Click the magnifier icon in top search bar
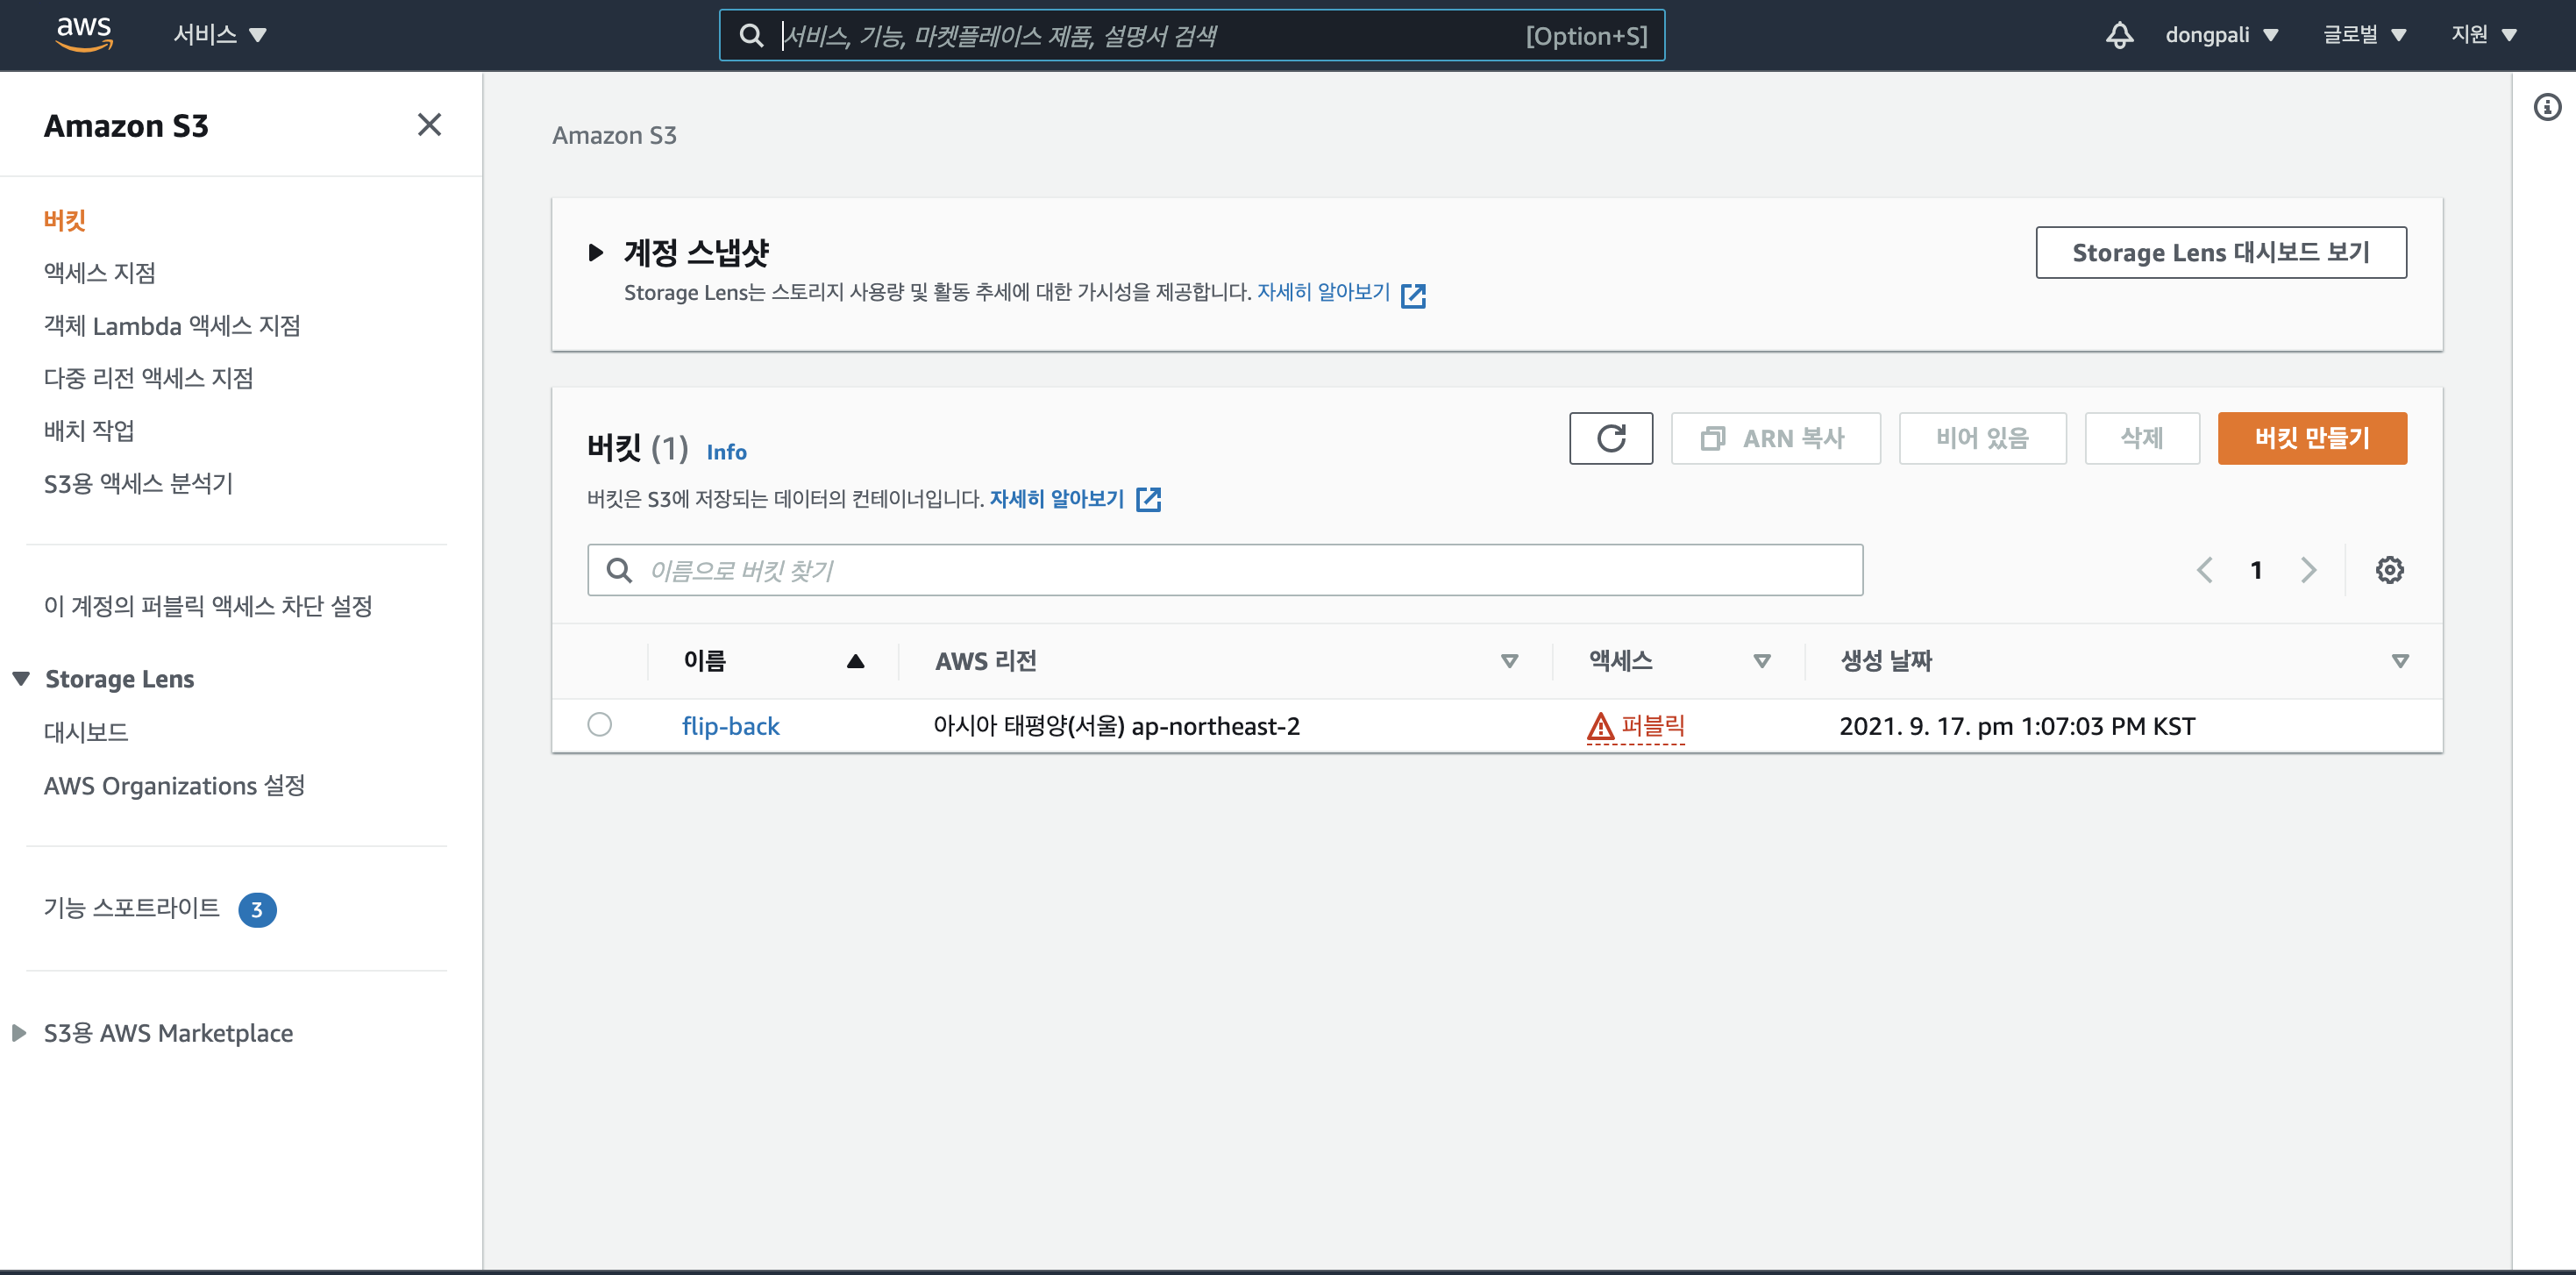Image resolution: width=2576 pixels, height=1275 pixels. (750, 36)
